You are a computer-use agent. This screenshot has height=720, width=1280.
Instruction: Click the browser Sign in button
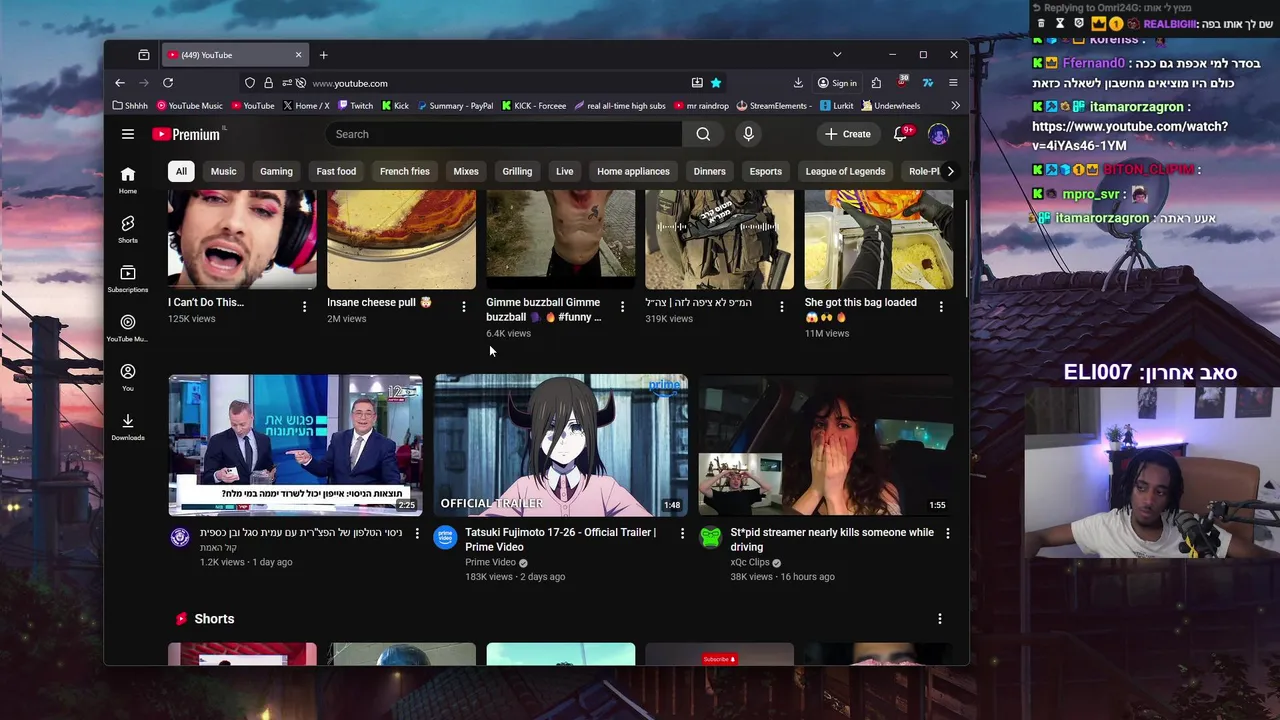pyautogui.click(x=837, y=83)
